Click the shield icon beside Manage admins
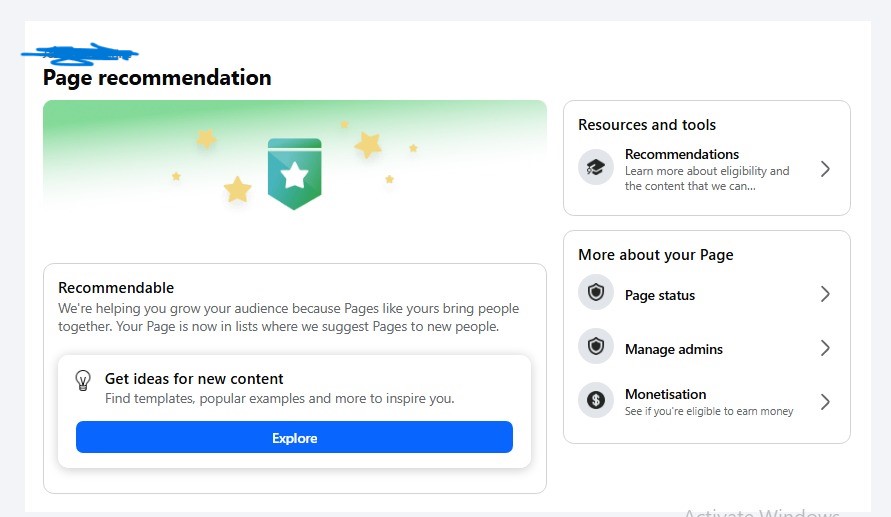891x517 pixels. click(596, 347)
